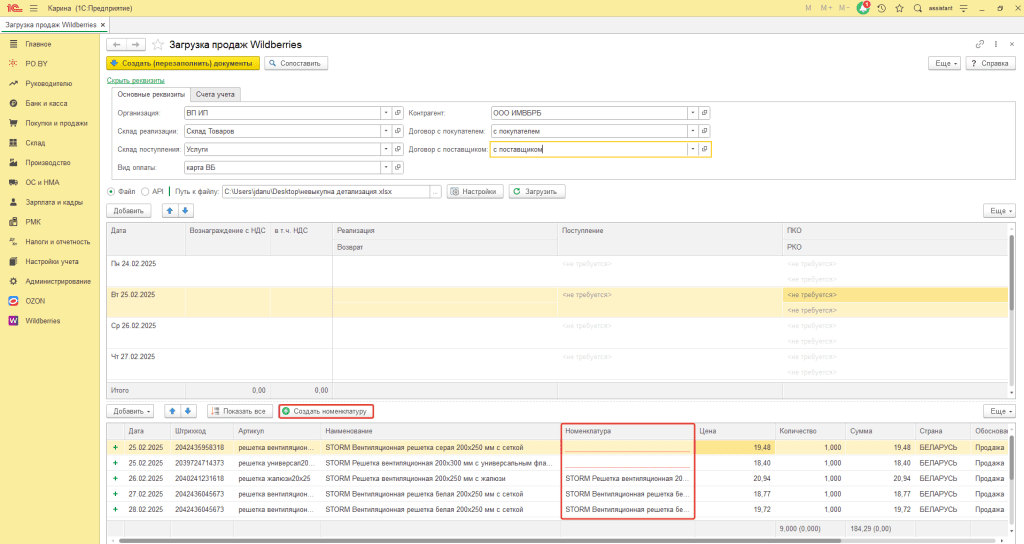
Task: Open Администрирование gear section
Action: coord(58,281)
